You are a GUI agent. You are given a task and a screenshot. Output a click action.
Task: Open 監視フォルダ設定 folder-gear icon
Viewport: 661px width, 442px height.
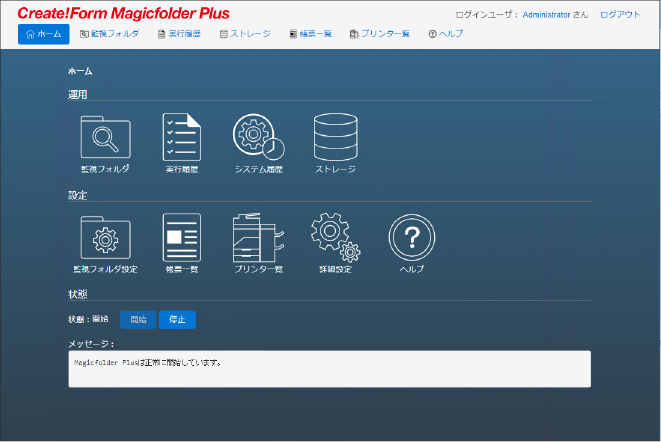[x=105, y=237]
